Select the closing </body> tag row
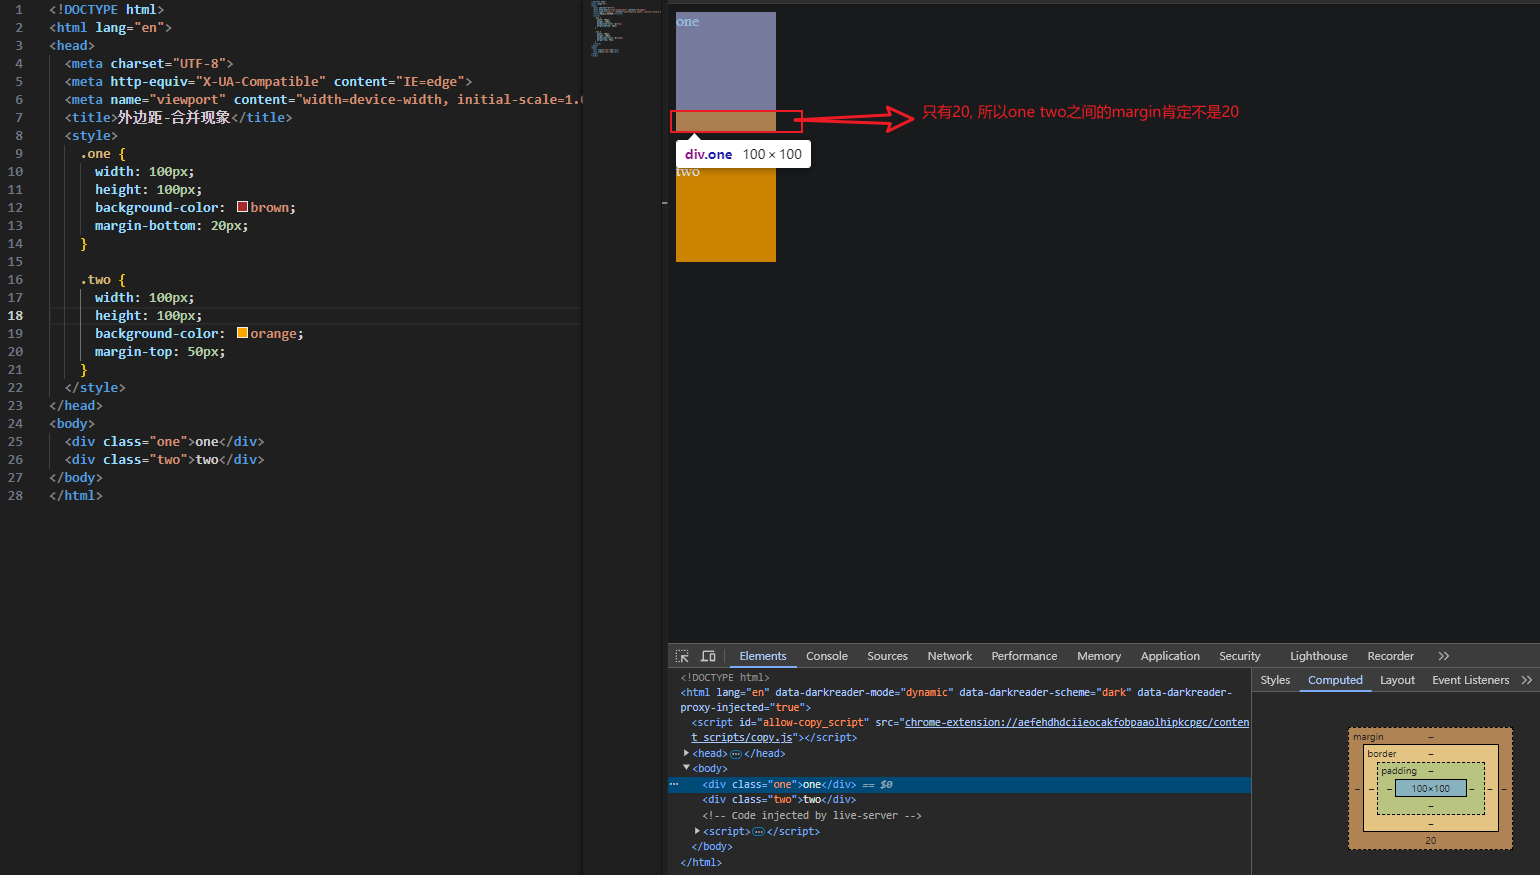The width and height of the screenshot is (1540, 875). click(959, 847)
